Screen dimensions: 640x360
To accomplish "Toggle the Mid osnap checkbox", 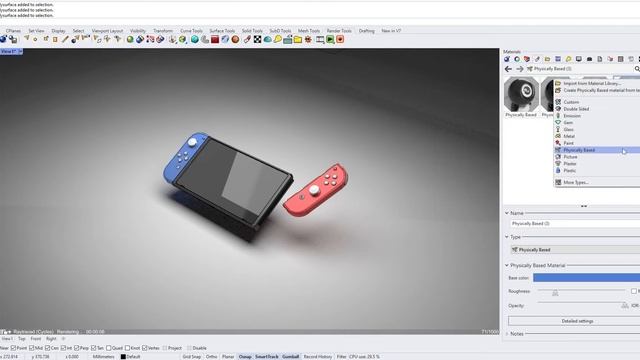I will click(x=31, y=348).
